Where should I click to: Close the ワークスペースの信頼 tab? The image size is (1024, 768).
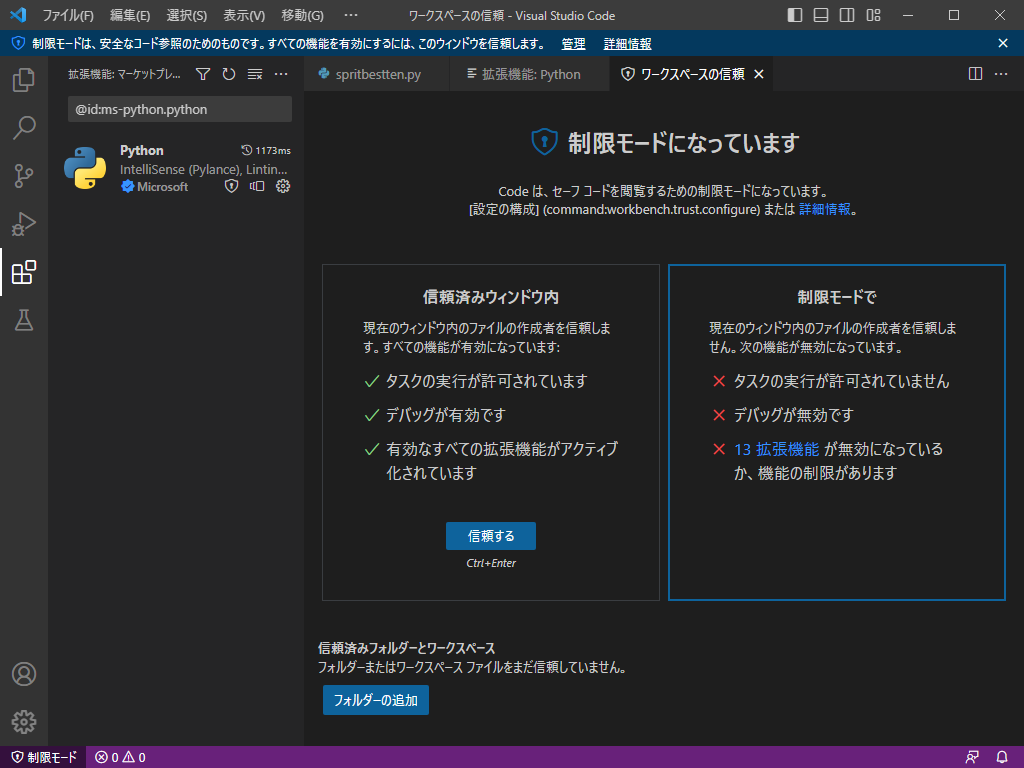point(759,74)
